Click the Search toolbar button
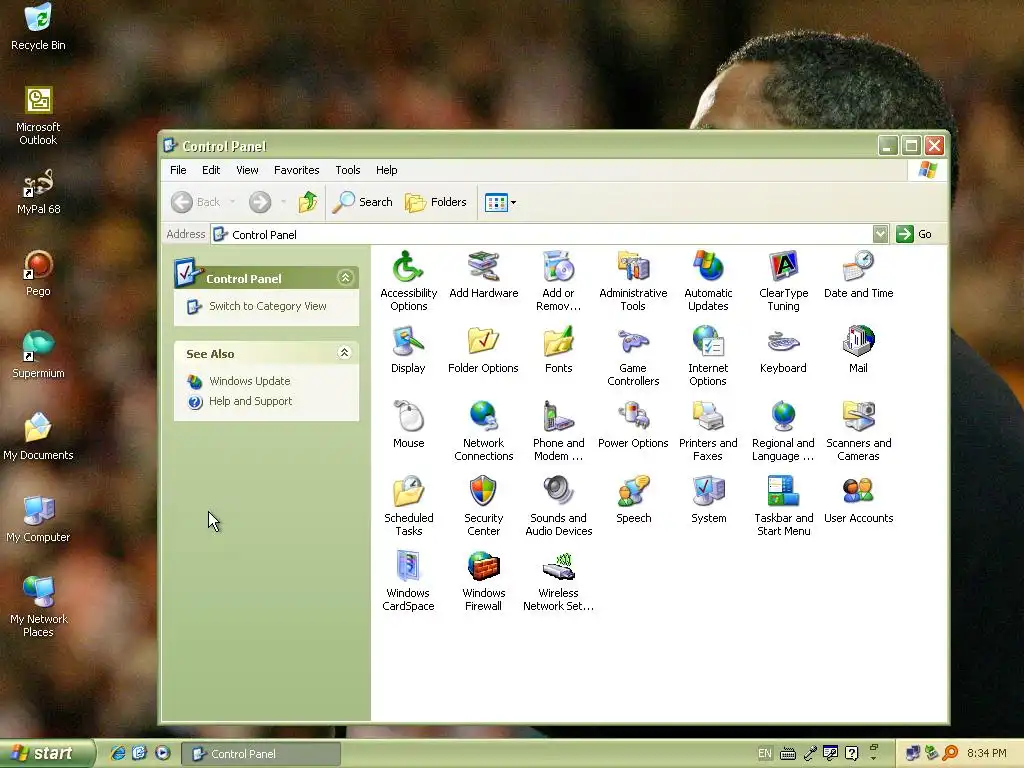Image resolution: width=1024 pixels, height=768 pixels. click(x=363, y=202)
